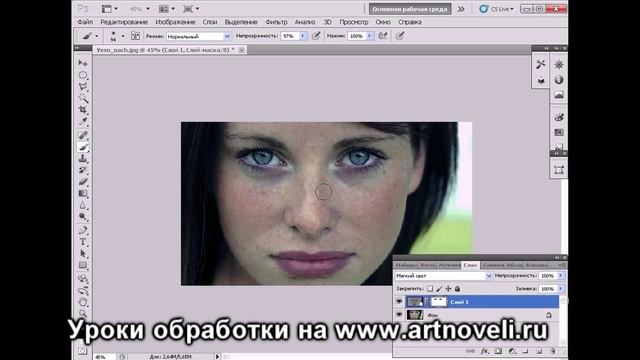640x360 pixels.
Task: Select the Clone Stamp tool
Action: (x=83, y=158)
